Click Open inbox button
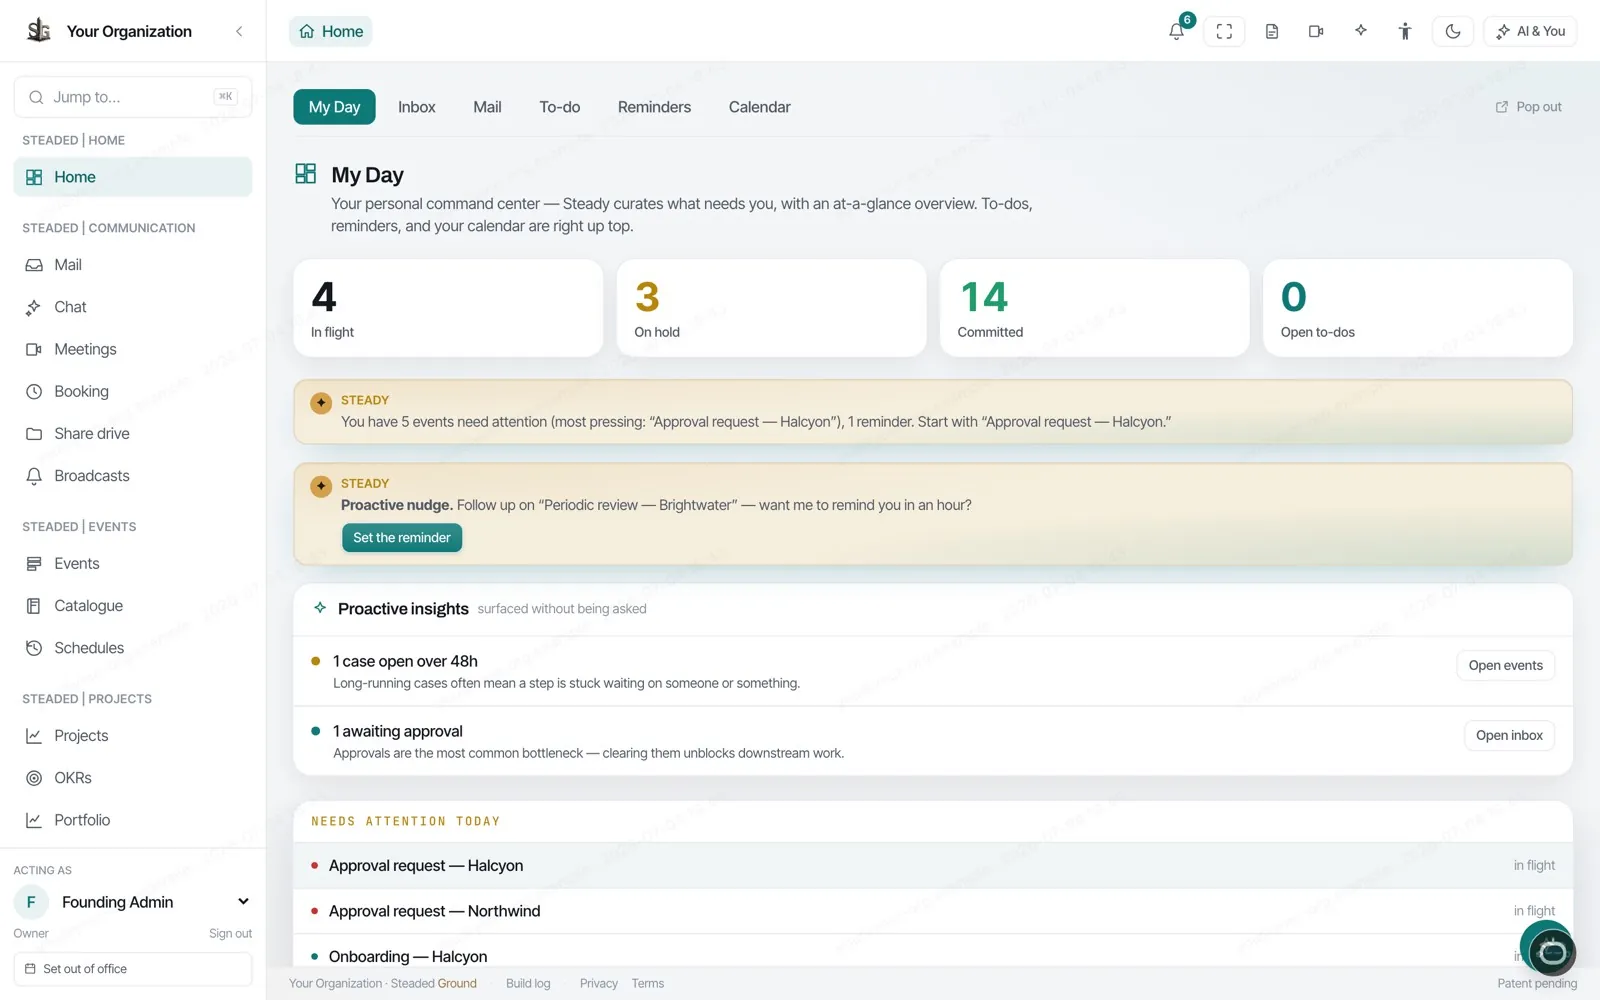The width and height of the screenshot is (1600, 1000). (1509, 736)
